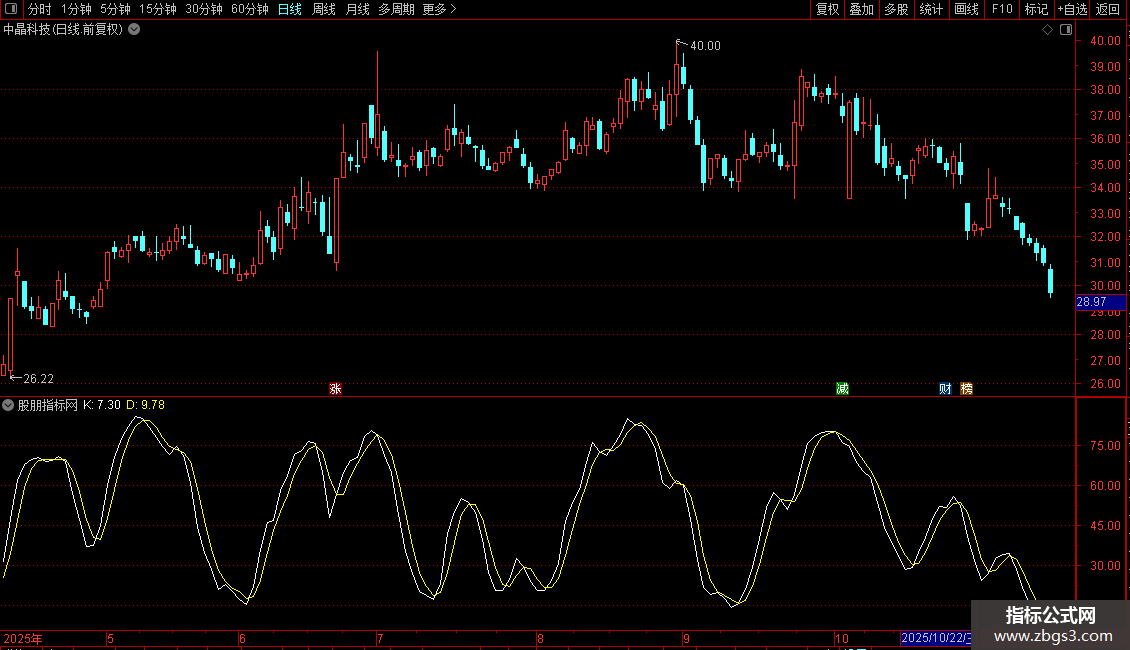Toggle 叠加 overlay mode
1130x650 pixels.
tap(861, 9)
